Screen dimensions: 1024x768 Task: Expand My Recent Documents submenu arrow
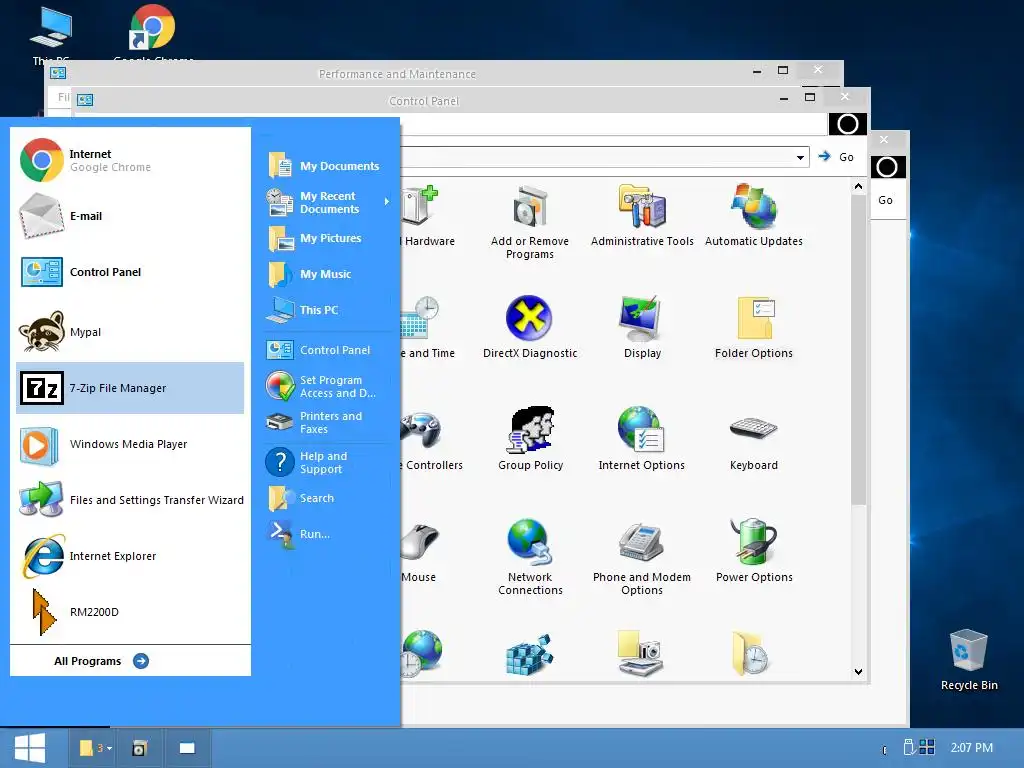(x=387, y=202)
